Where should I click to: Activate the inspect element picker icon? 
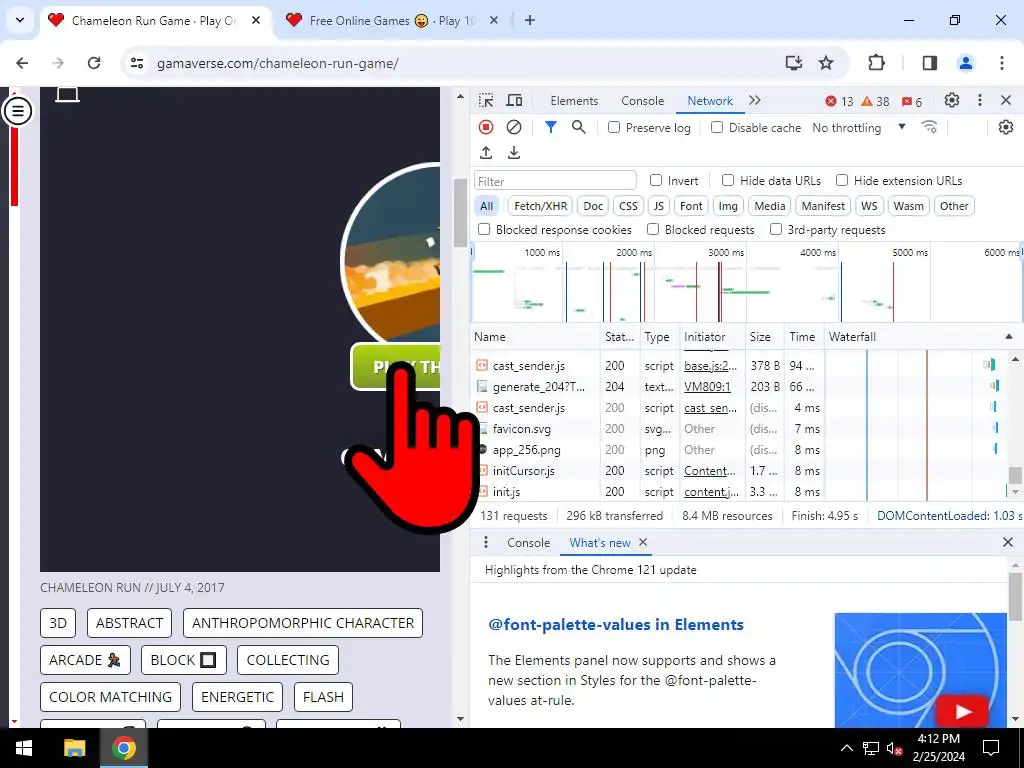click(486, 101)
